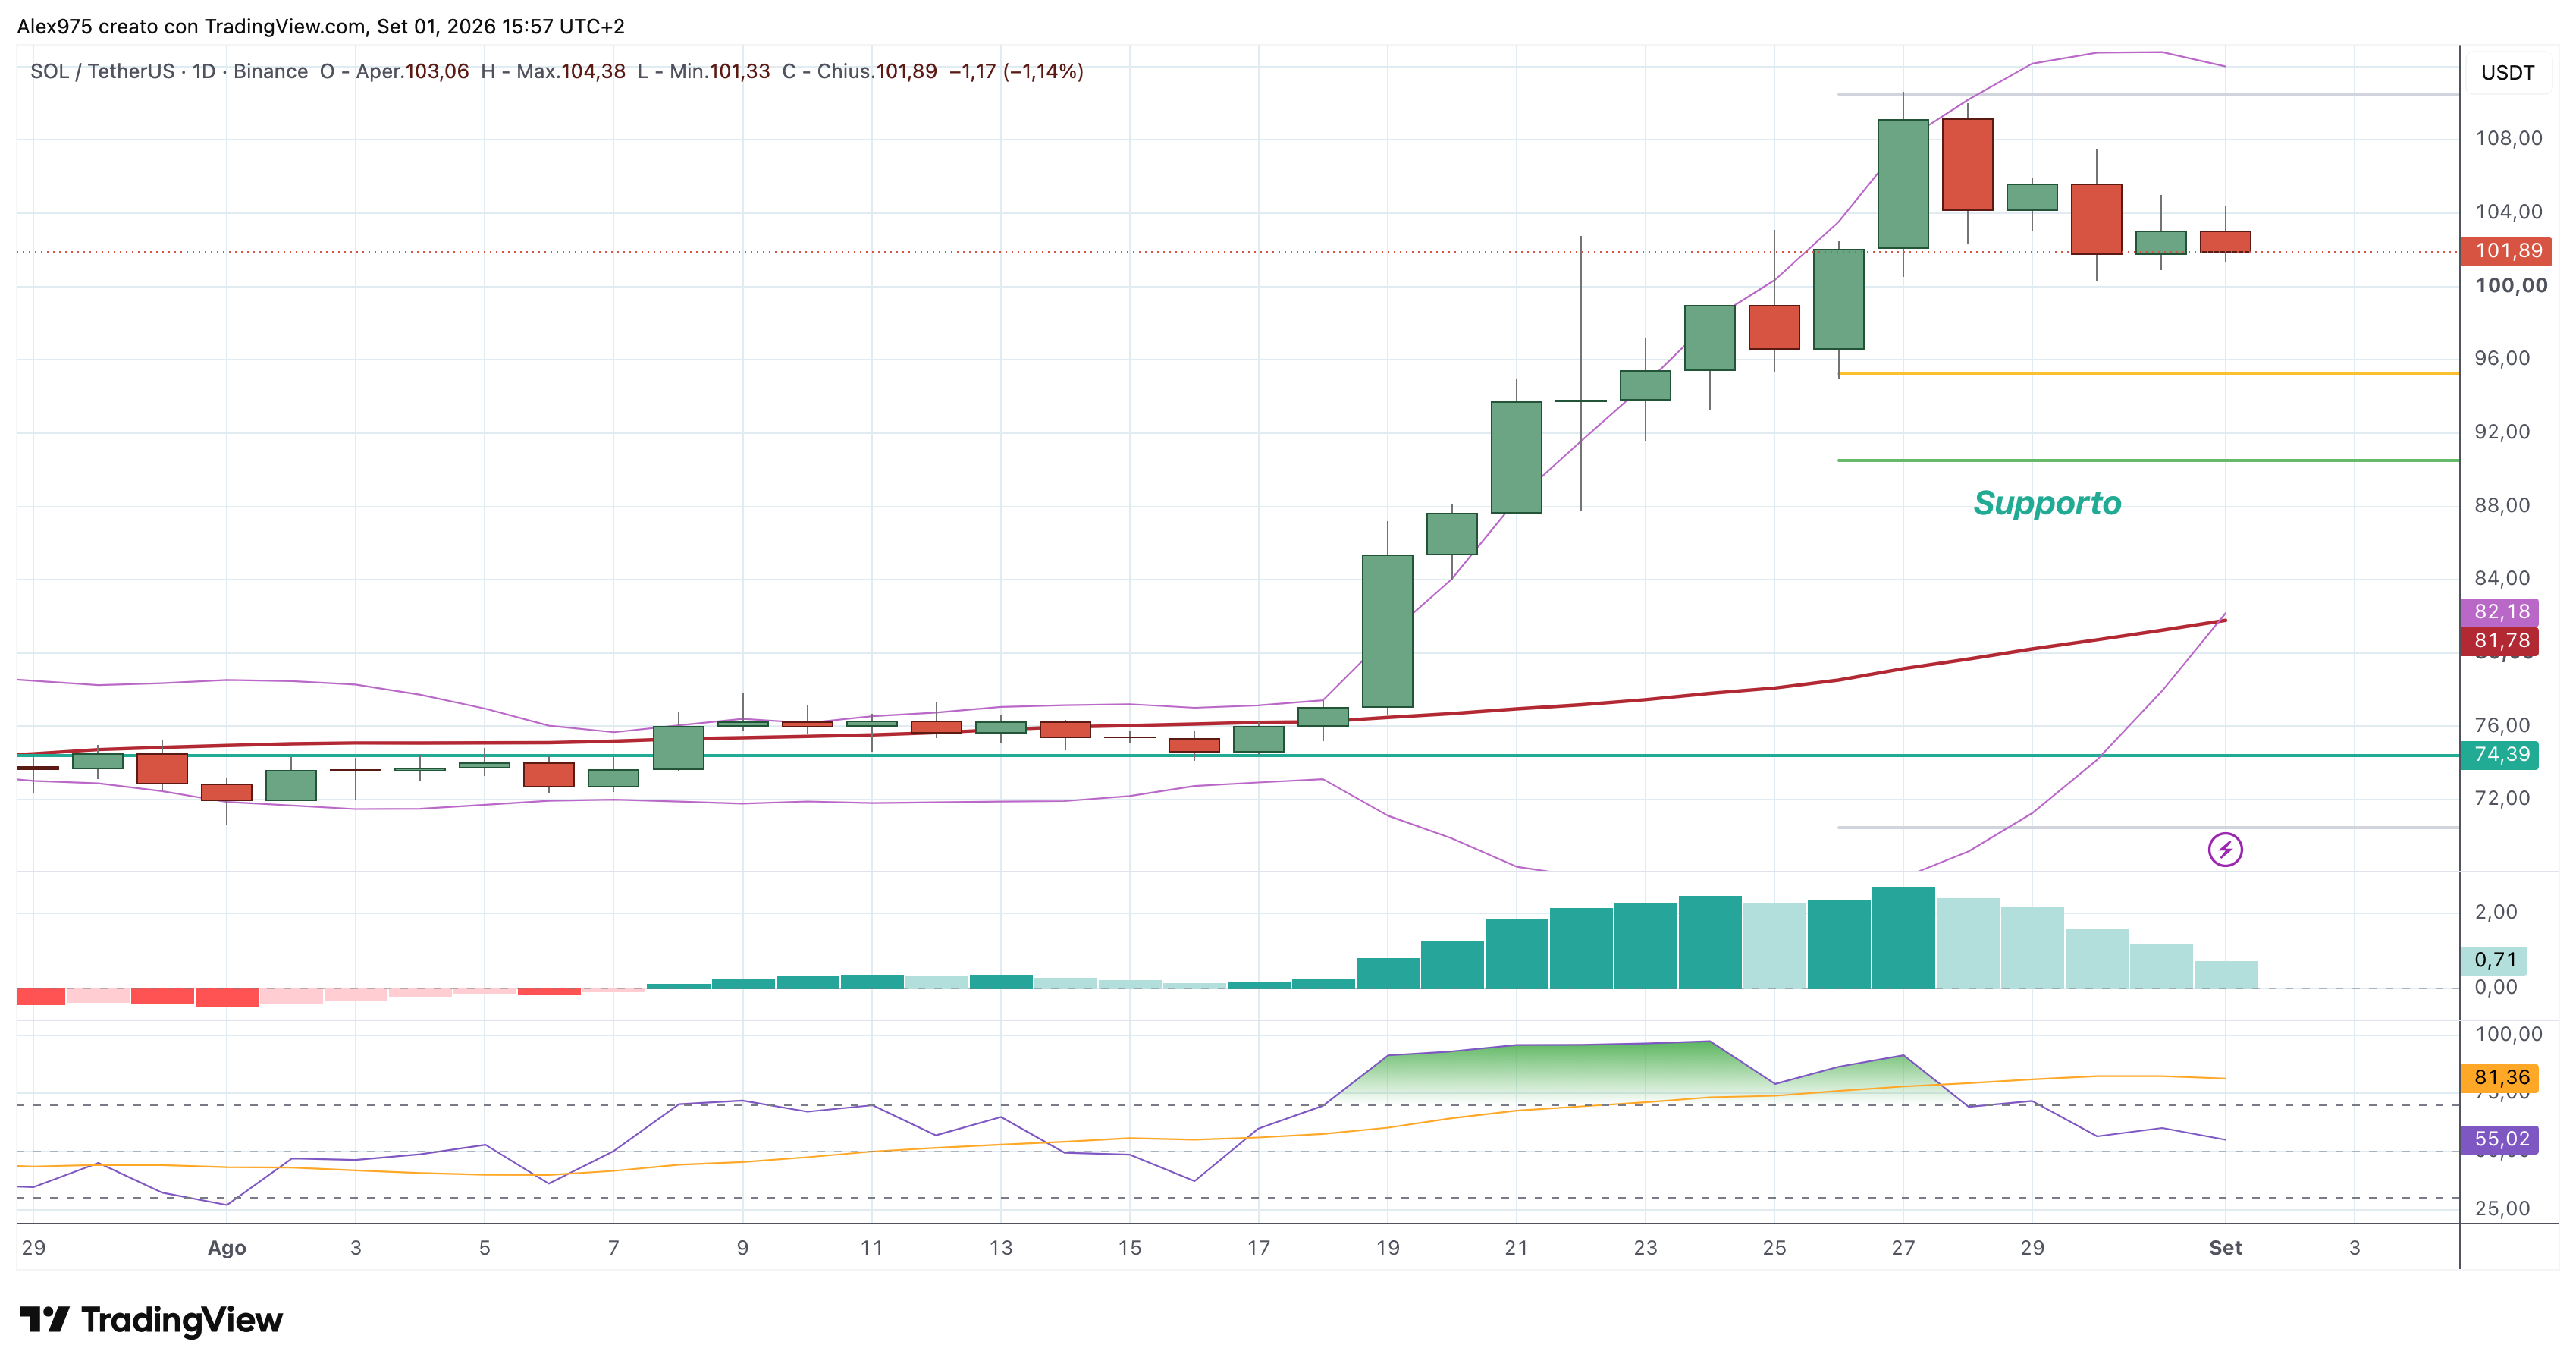Click the 100,00 price axis label
The width and height of the screenshot is (2576, 1370).
click(2511, 286)
